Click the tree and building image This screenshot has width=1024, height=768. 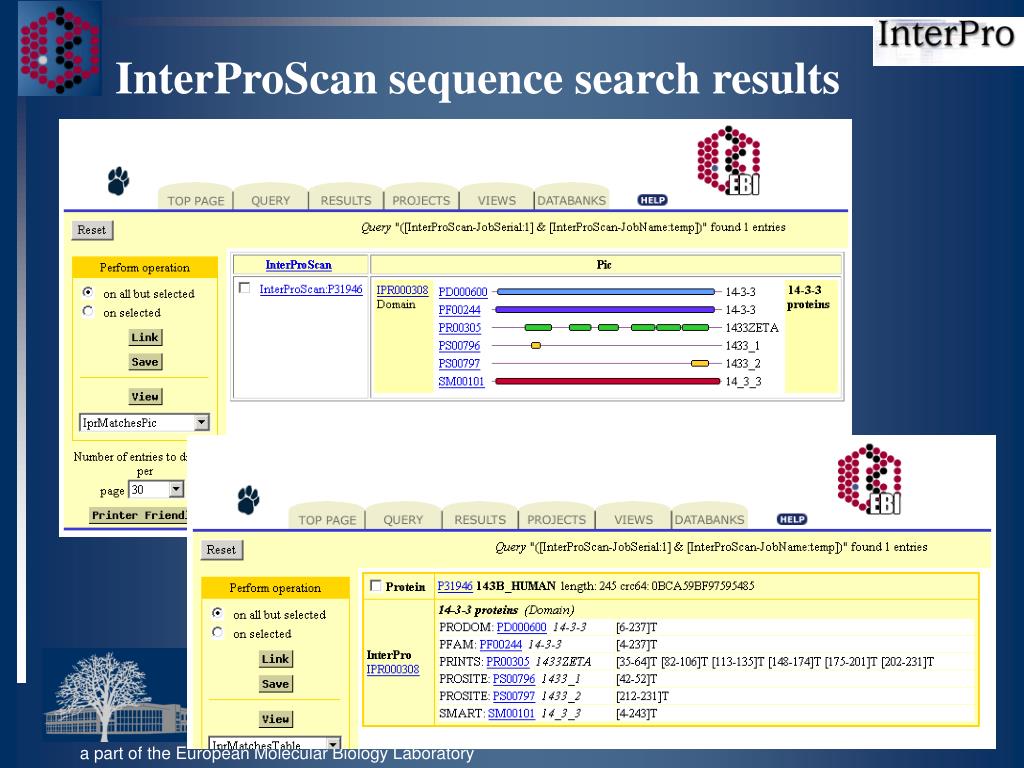click(114, 696)
